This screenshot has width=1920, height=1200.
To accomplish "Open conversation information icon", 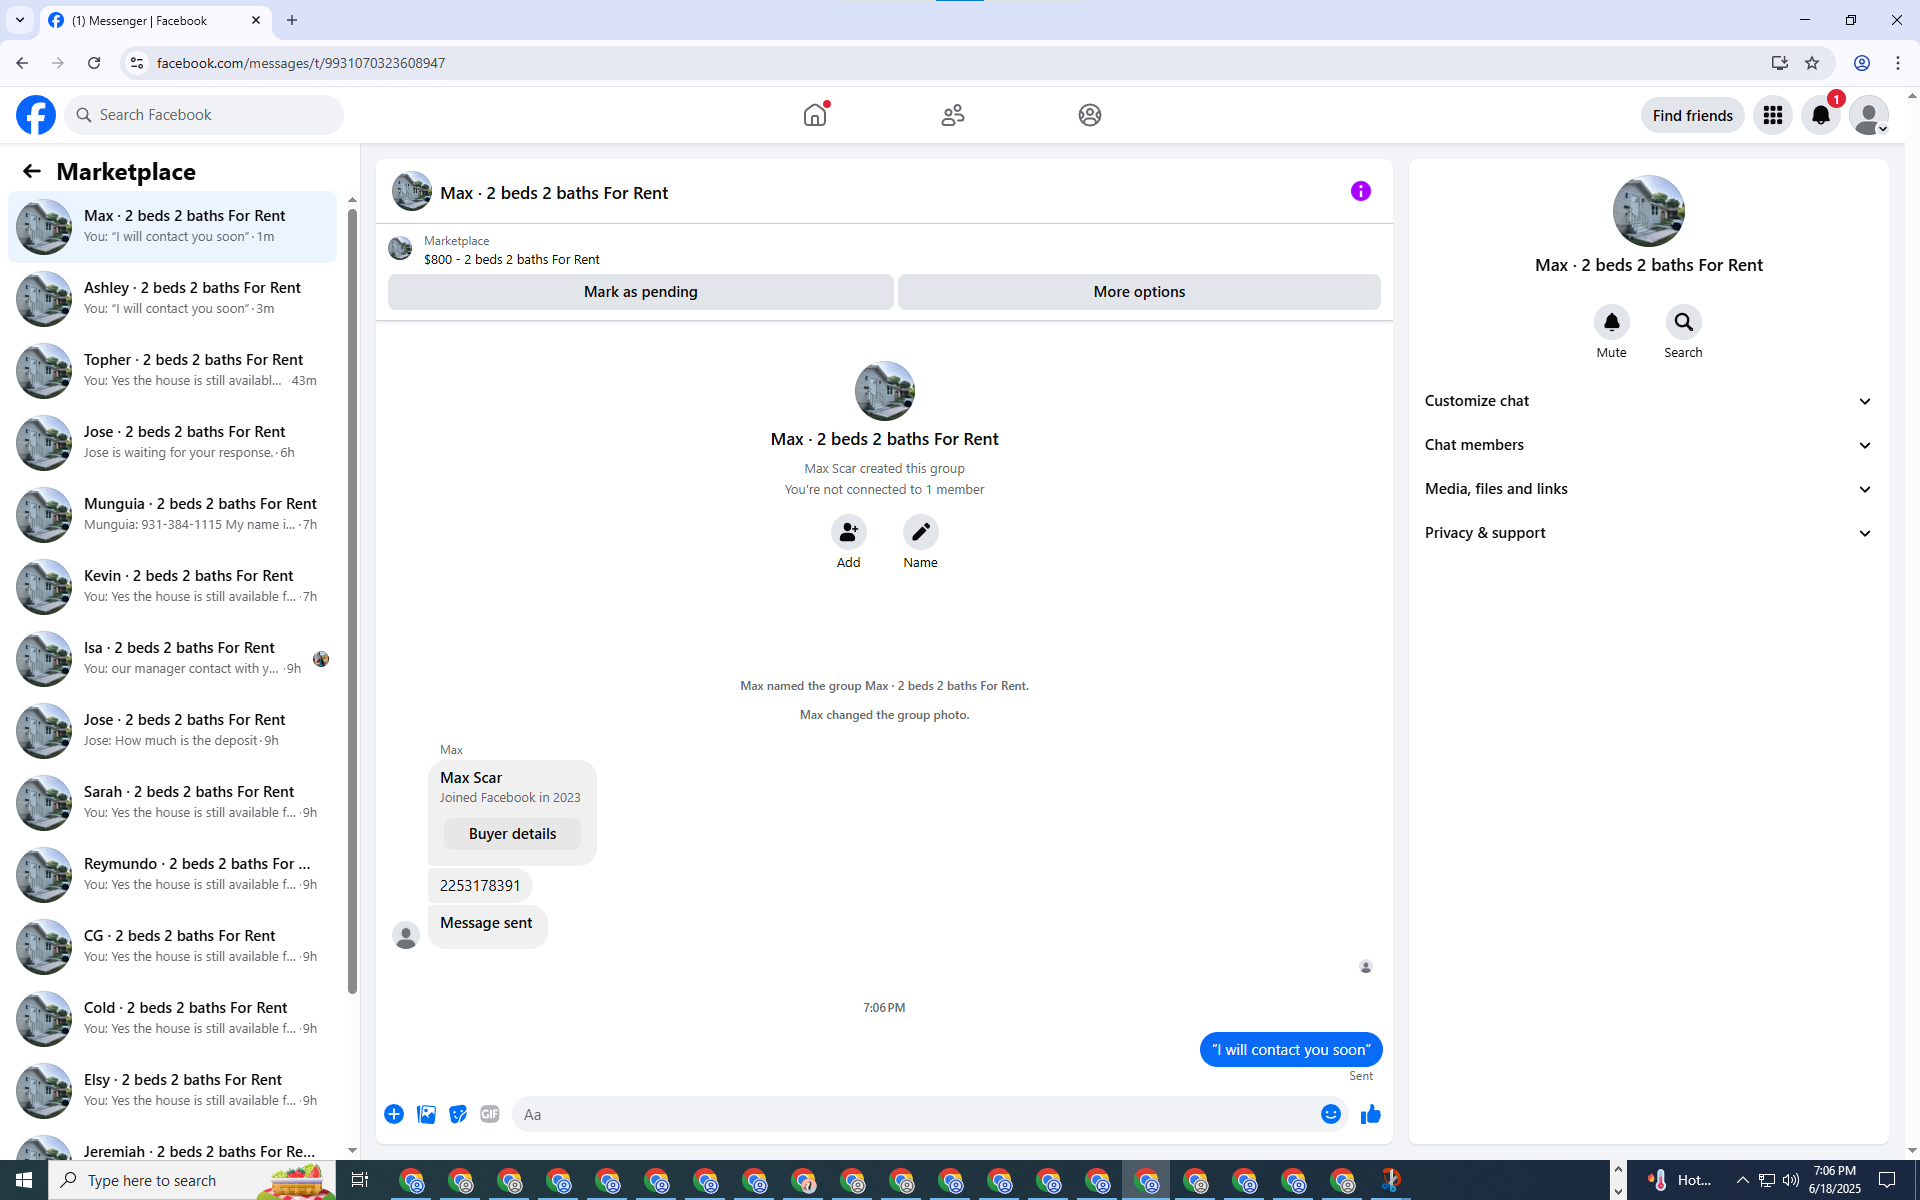I will coord(1361,191).
